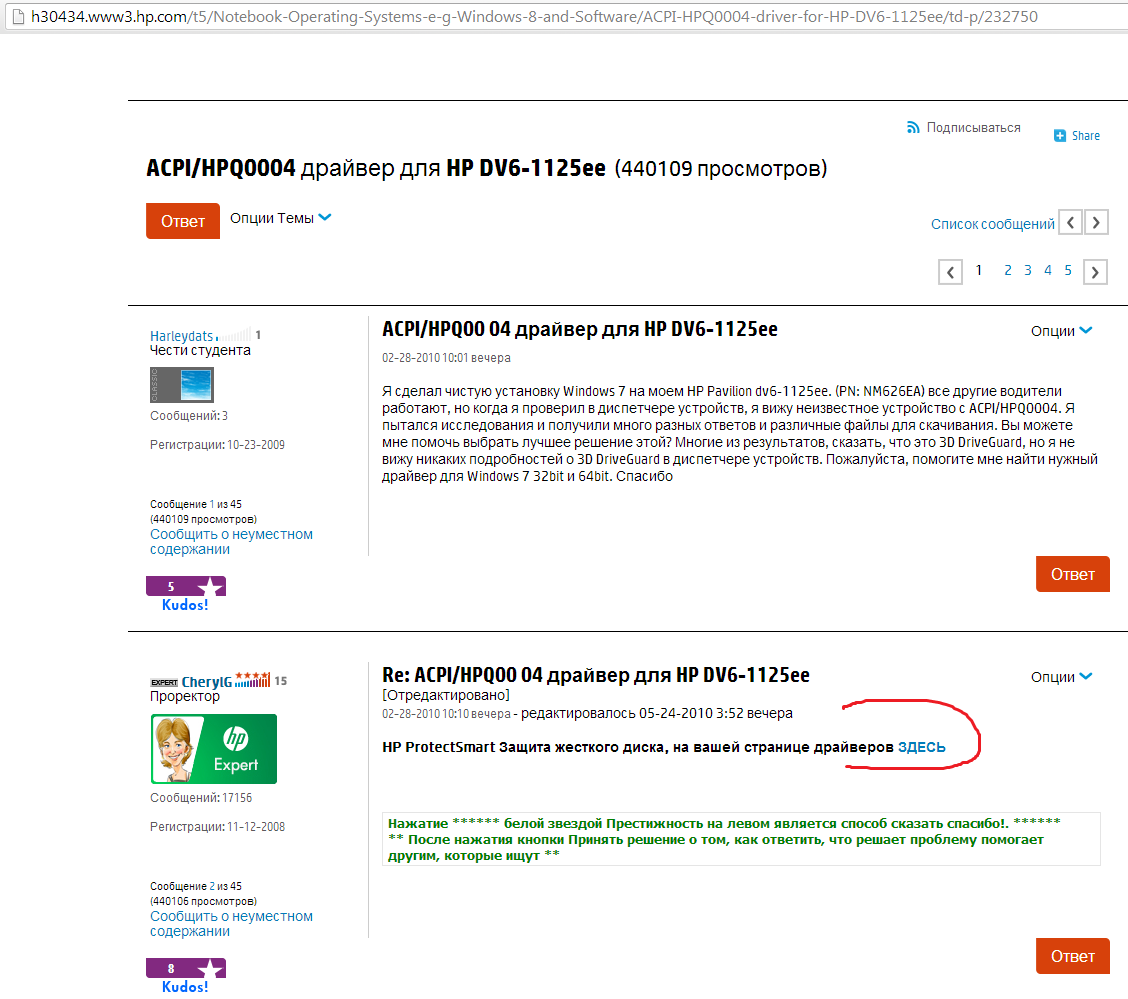Click Kudos count 5 badge
The height and width of the screenshot is (999, 1128).
[x=171, y=586]
